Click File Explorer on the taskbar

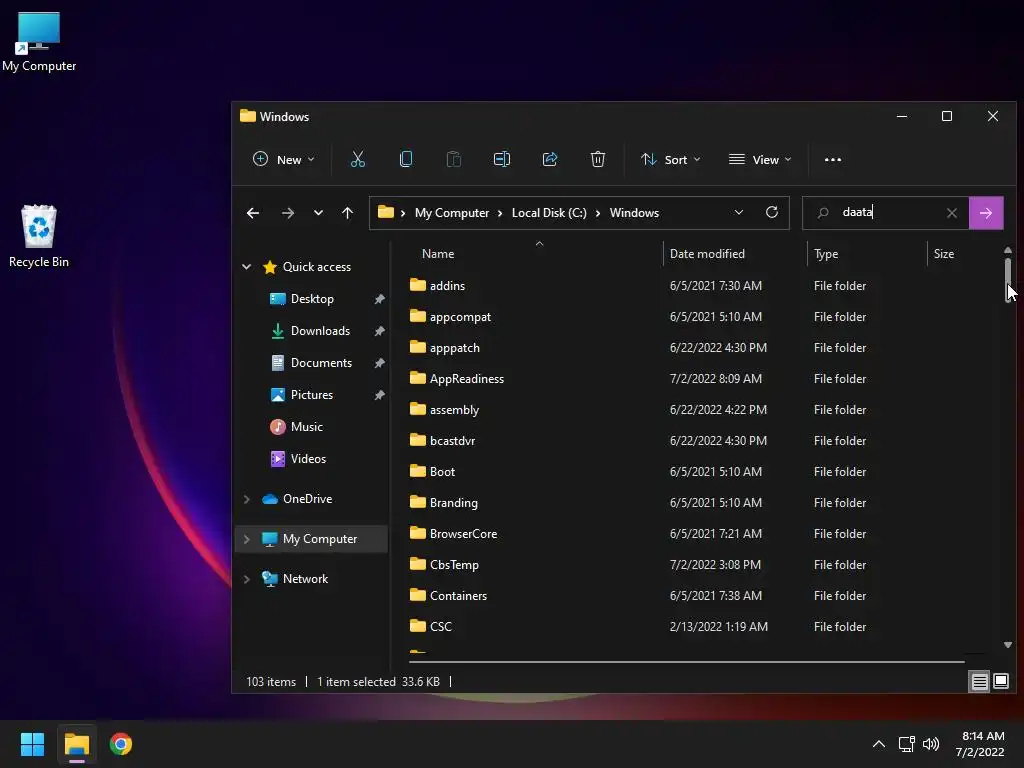[76, 744]
